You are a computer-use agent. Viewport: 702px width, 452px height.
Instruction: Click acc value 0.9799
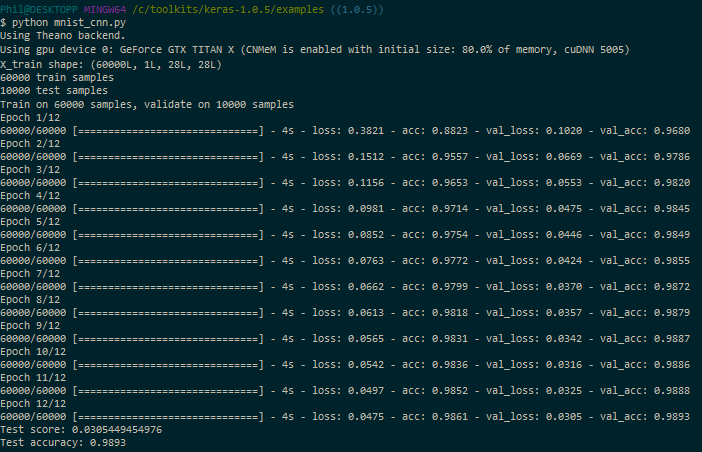point(450,286)
